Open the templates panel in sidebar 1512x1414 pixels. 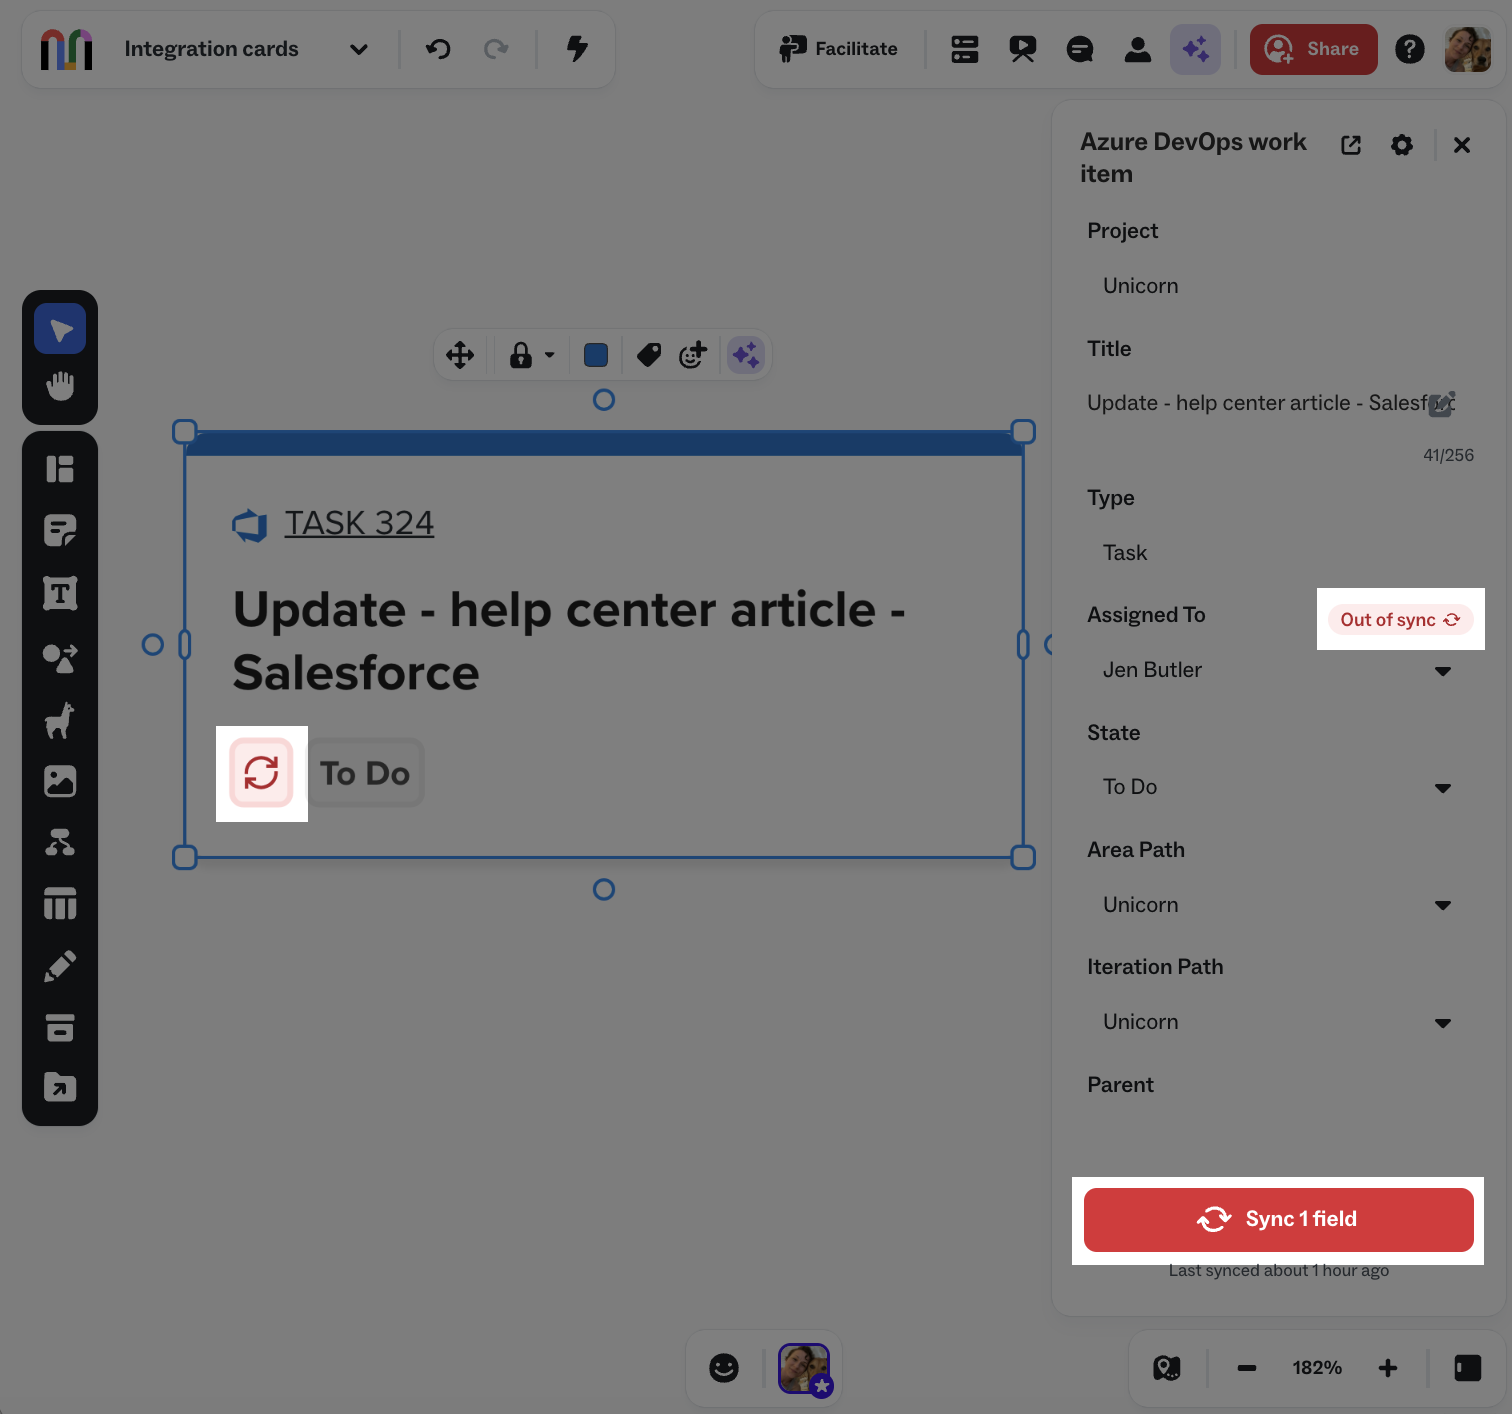(60, 468)
